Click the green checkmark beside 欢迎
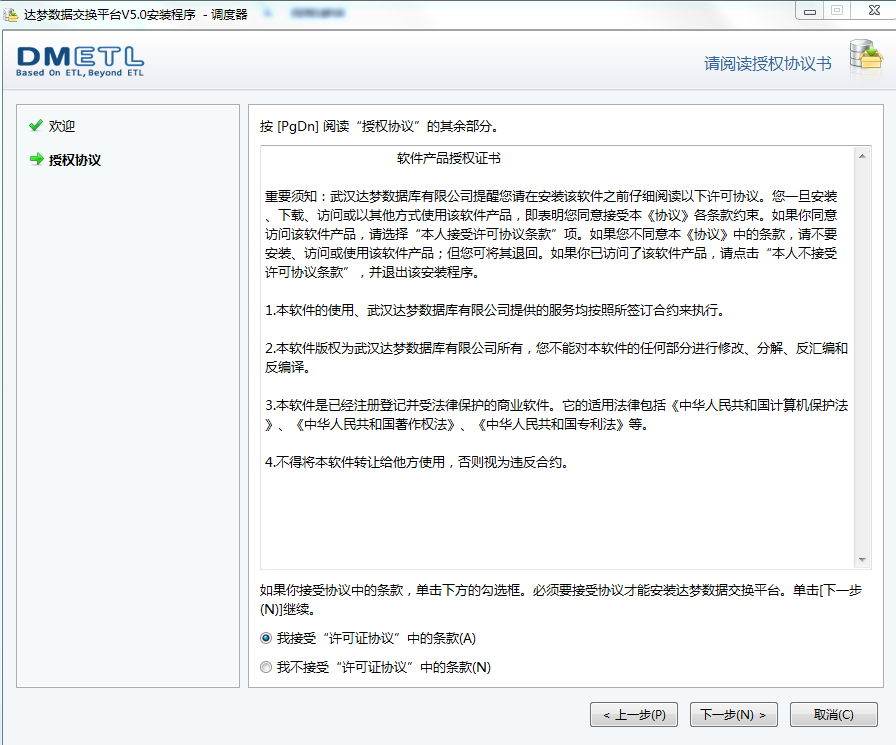The image size is (896, 745). 36,125
